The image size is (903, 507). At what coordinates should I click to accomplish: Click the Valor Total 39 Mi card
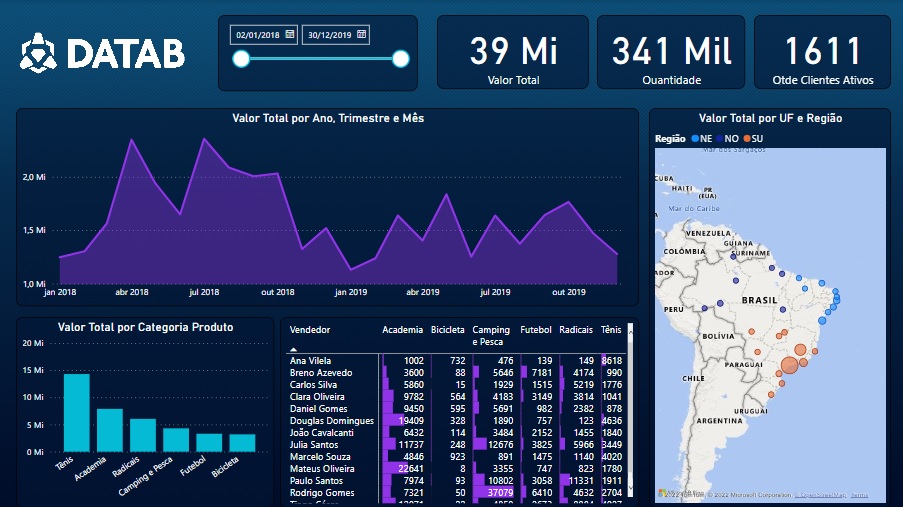pyautogui.click(x=513, y=53)
